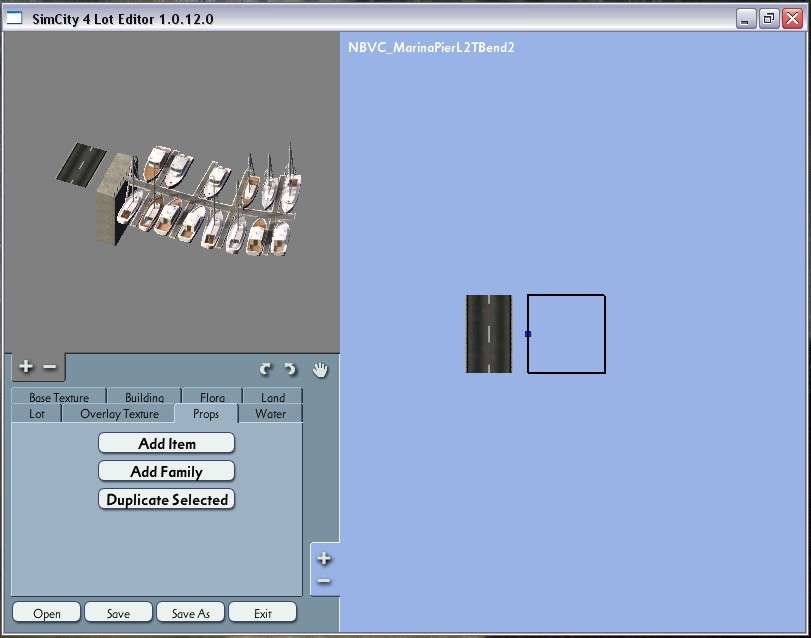The image size is (811, 638).
Task: Switch to the Flora tab
Action: [212, 397]
